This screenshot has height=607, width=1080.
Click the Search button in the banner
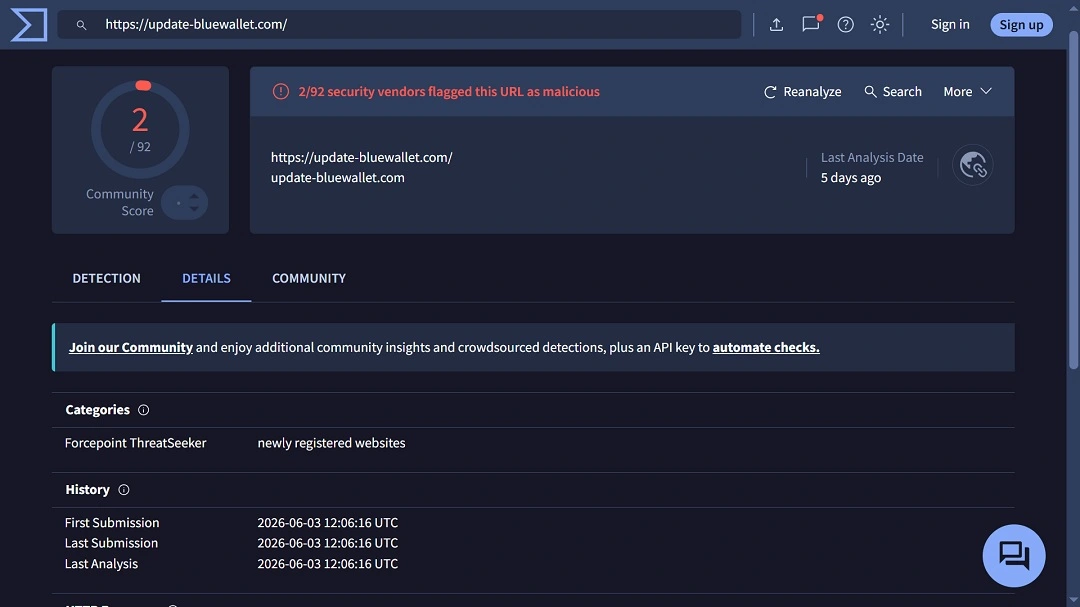[893, 92]
